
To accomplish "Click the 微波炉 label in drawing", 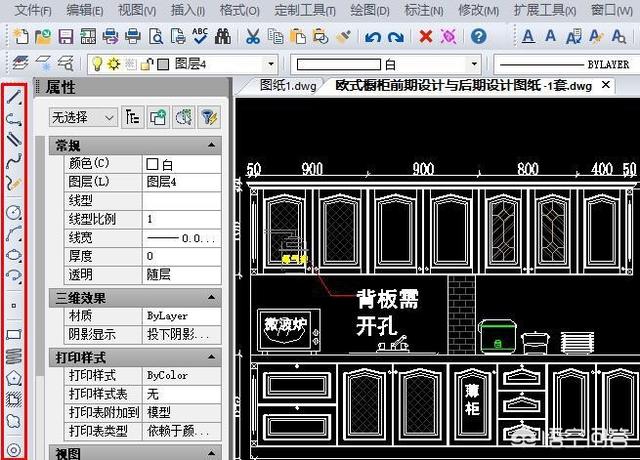I will click(x=286, y=324).
